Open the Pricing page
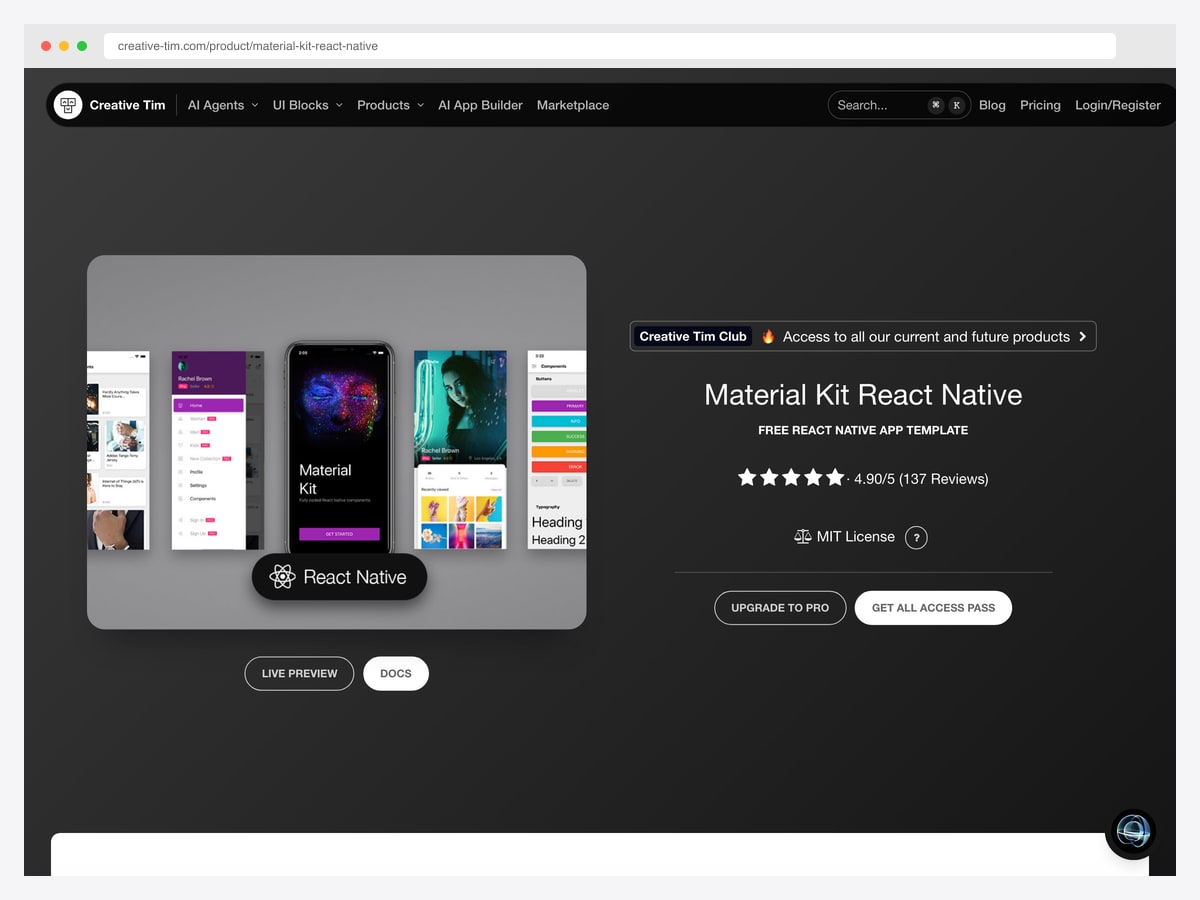Screen dimensions: 1200x900 [1040, 105]
